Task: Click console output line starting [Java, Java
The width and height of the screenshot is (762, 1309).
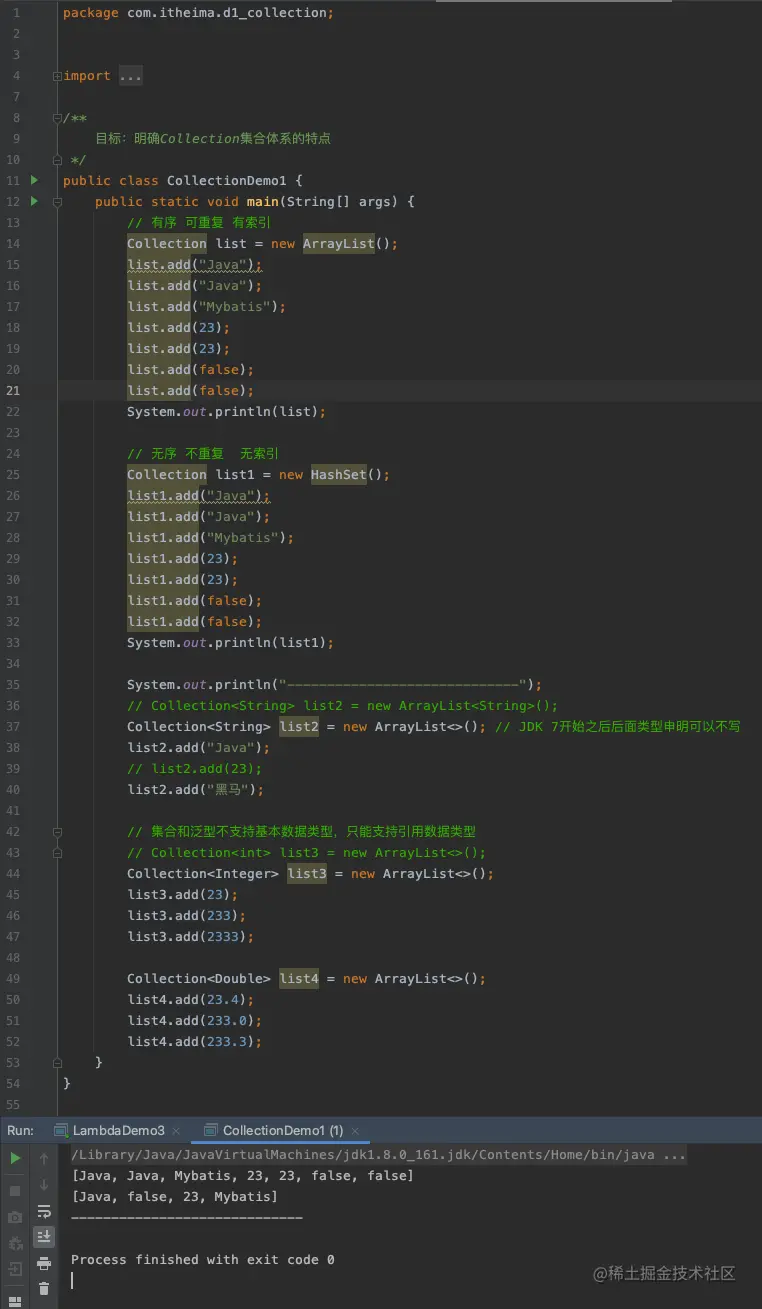Action: click(242, 1176)
